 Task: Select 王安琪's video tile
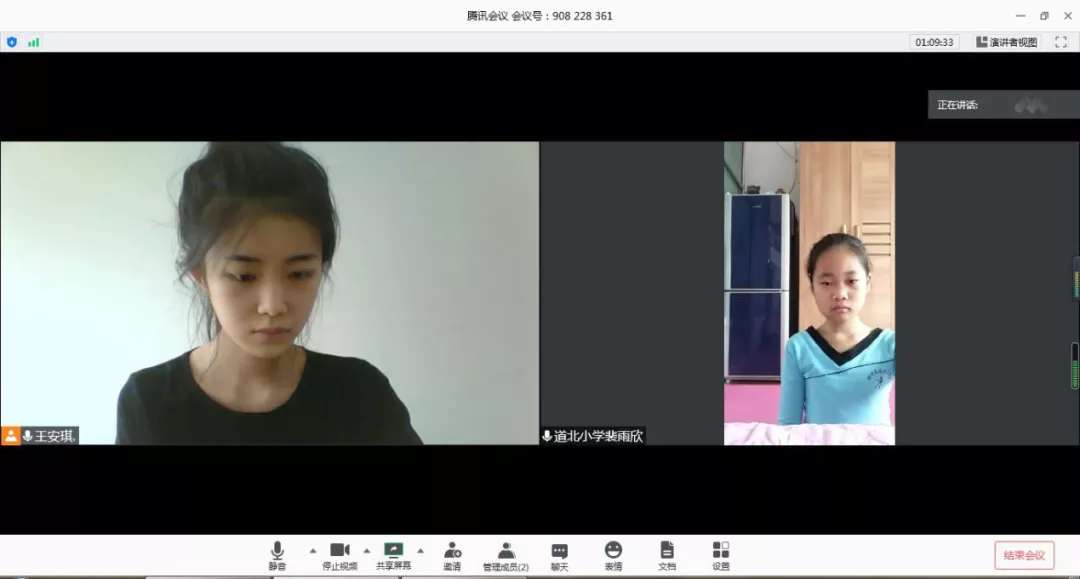click(x=269, y=292)
